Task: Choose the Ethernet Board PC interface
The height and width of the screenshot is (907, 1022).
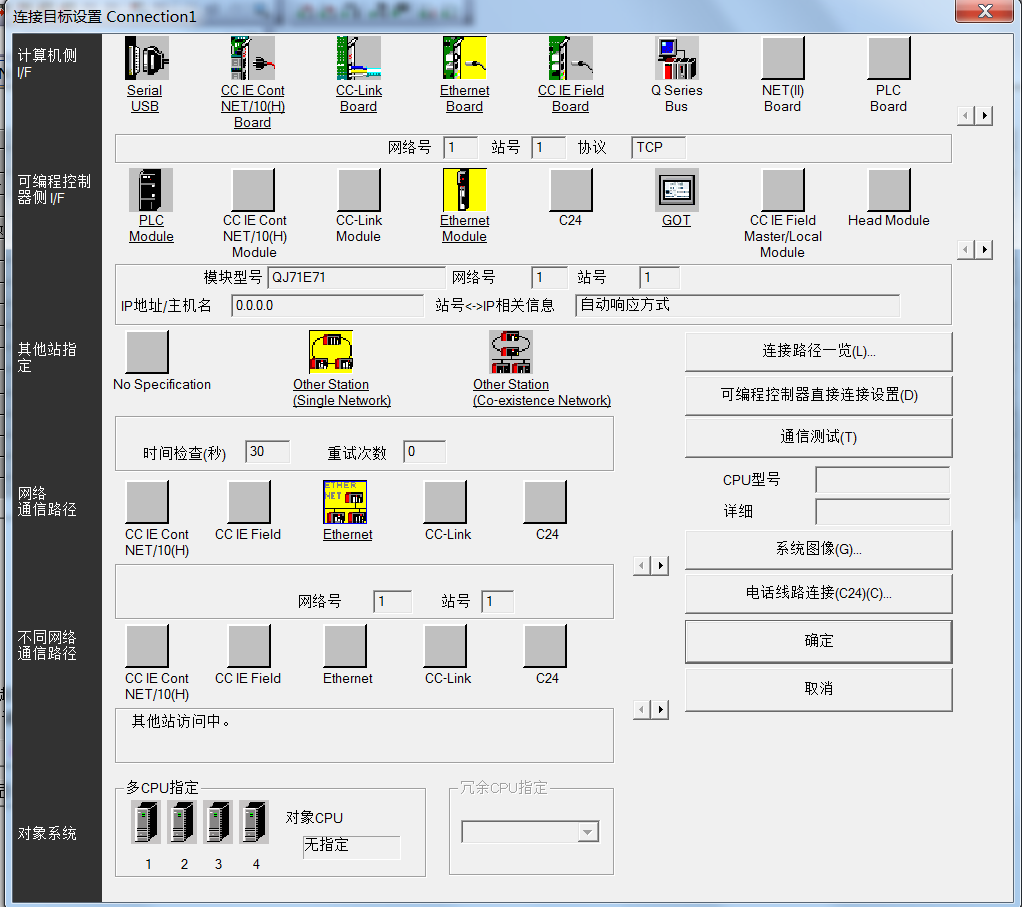Action: click(464, 59)
